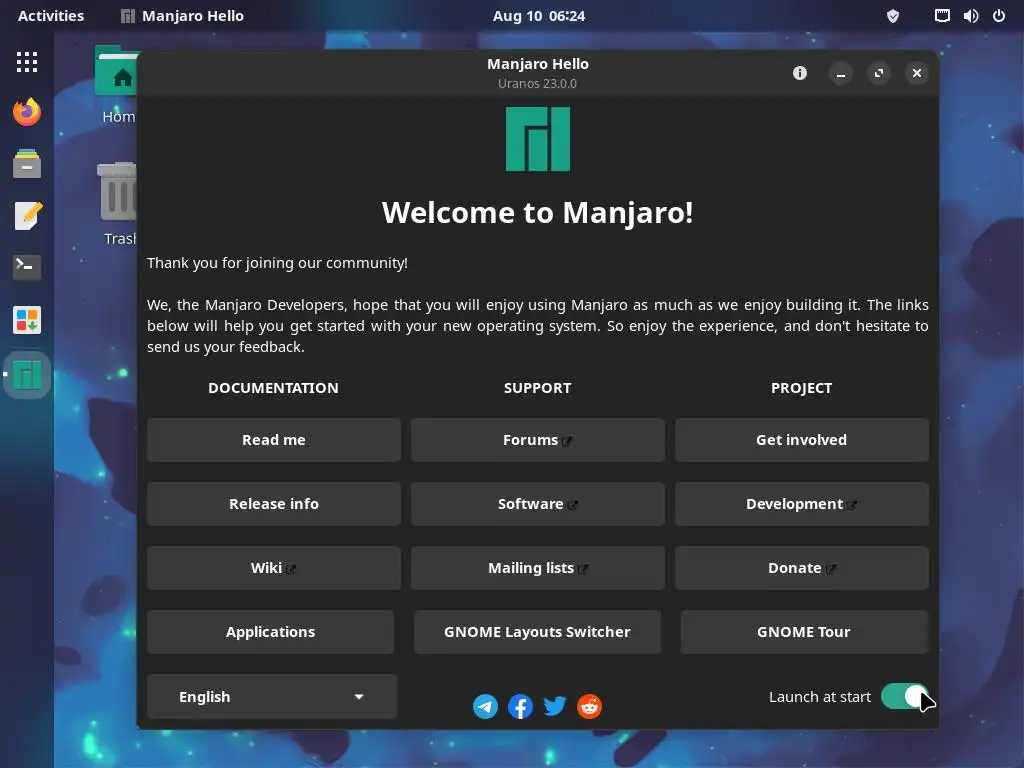The height and width of the screenshot is (768, 1024).
Task: Click the Applications button
Action: click(270, 632)
